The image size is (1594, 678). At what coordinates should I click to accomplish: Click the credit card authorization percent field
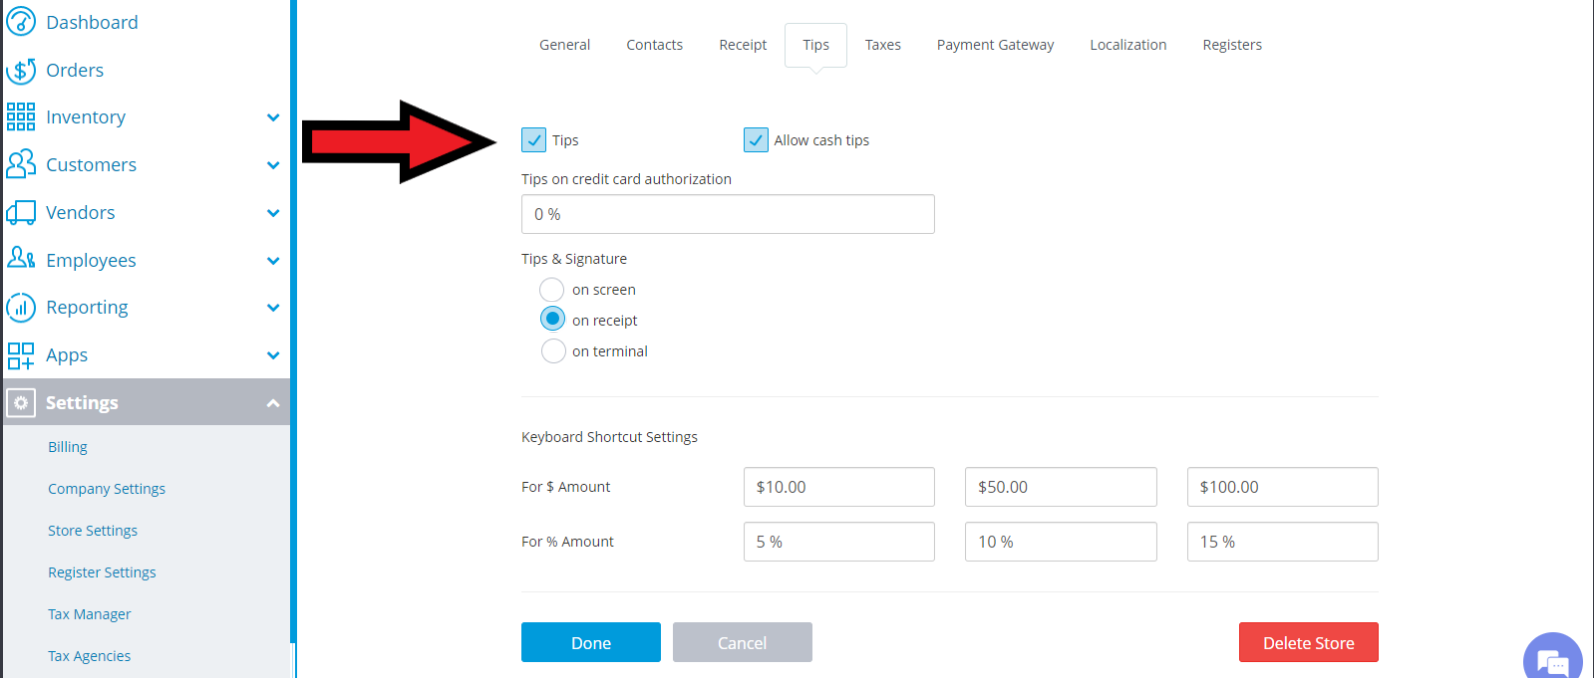point(728,214)
